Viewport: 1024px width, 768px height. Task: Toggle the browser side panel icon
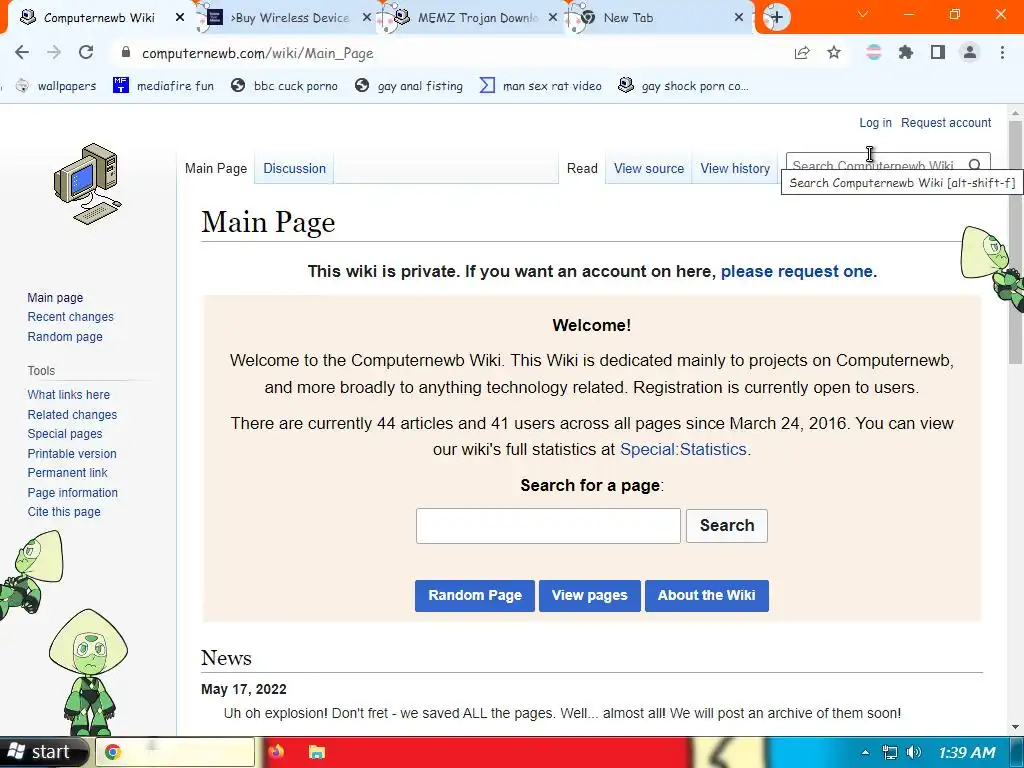click(x=938, y=52)
